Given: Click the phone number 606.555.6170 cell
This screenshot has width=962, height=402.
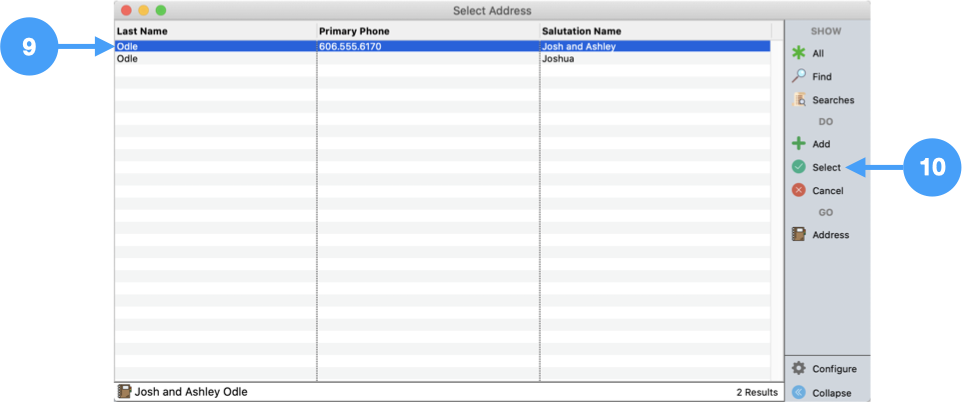Looking at the screenshot, I should [350, 46].
